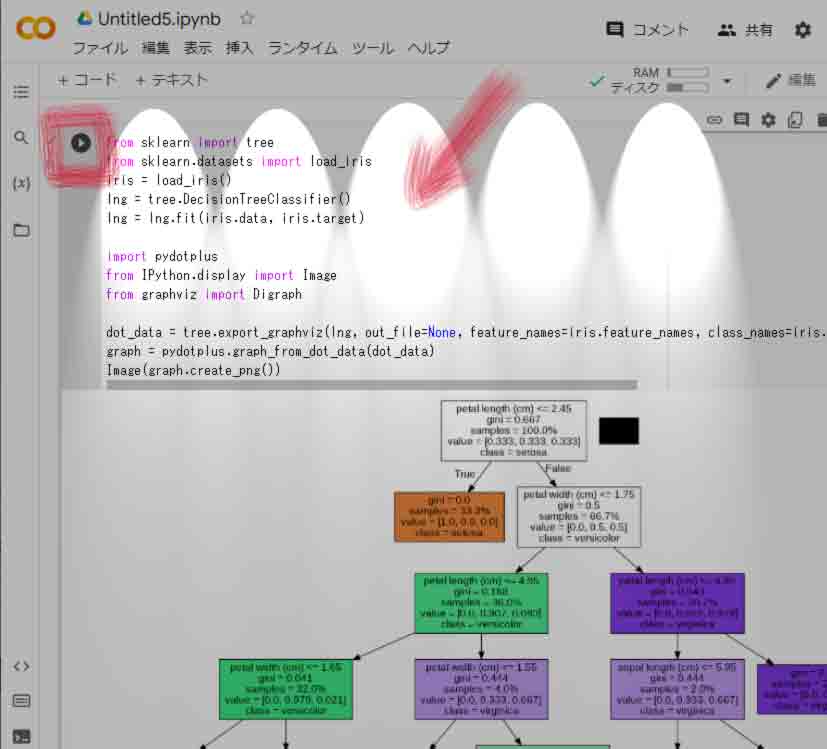Open cell editor settings gear
This screenshot has width=827, height=749.
768,120
